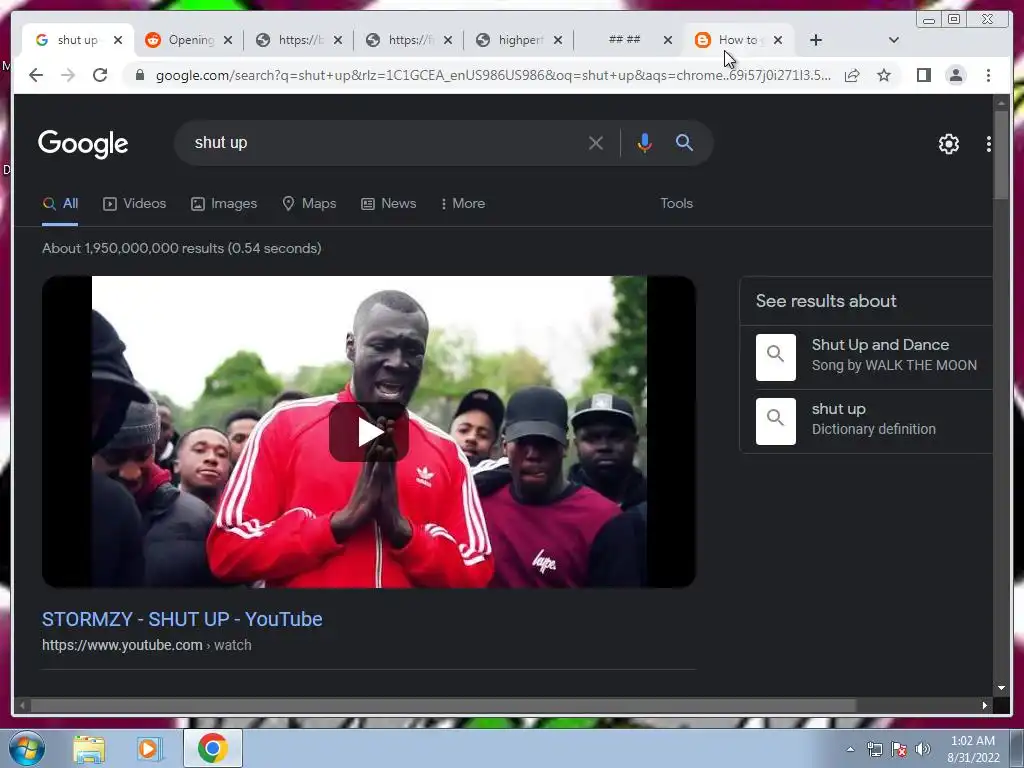Expand the More search categories menu
1024x768 pixels.
[x=463, y=204]
